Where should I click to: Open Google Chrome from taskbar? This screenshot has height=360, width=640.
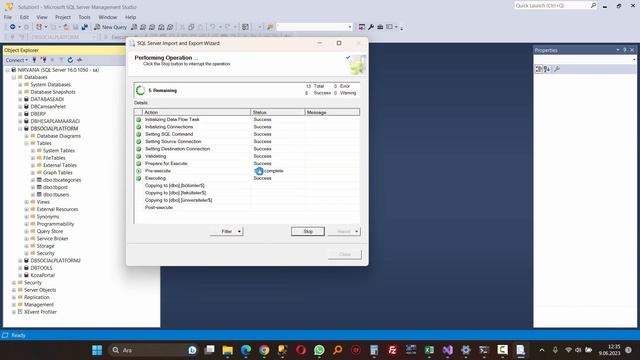tap(264, 350)
